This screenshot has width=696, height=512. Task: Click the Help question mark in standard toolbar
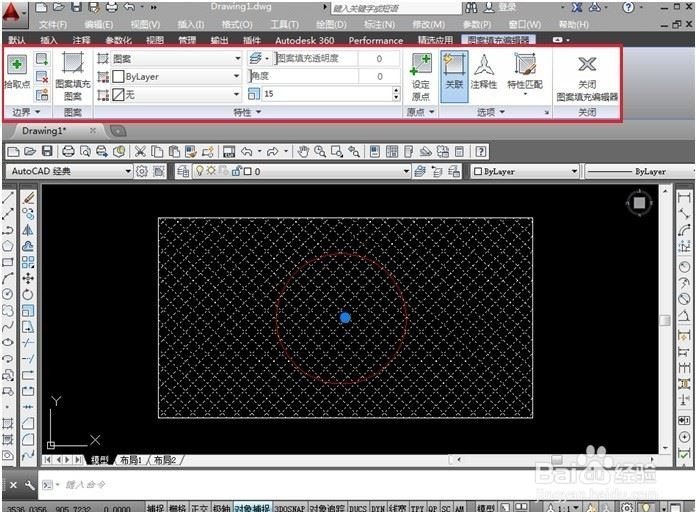480,151
